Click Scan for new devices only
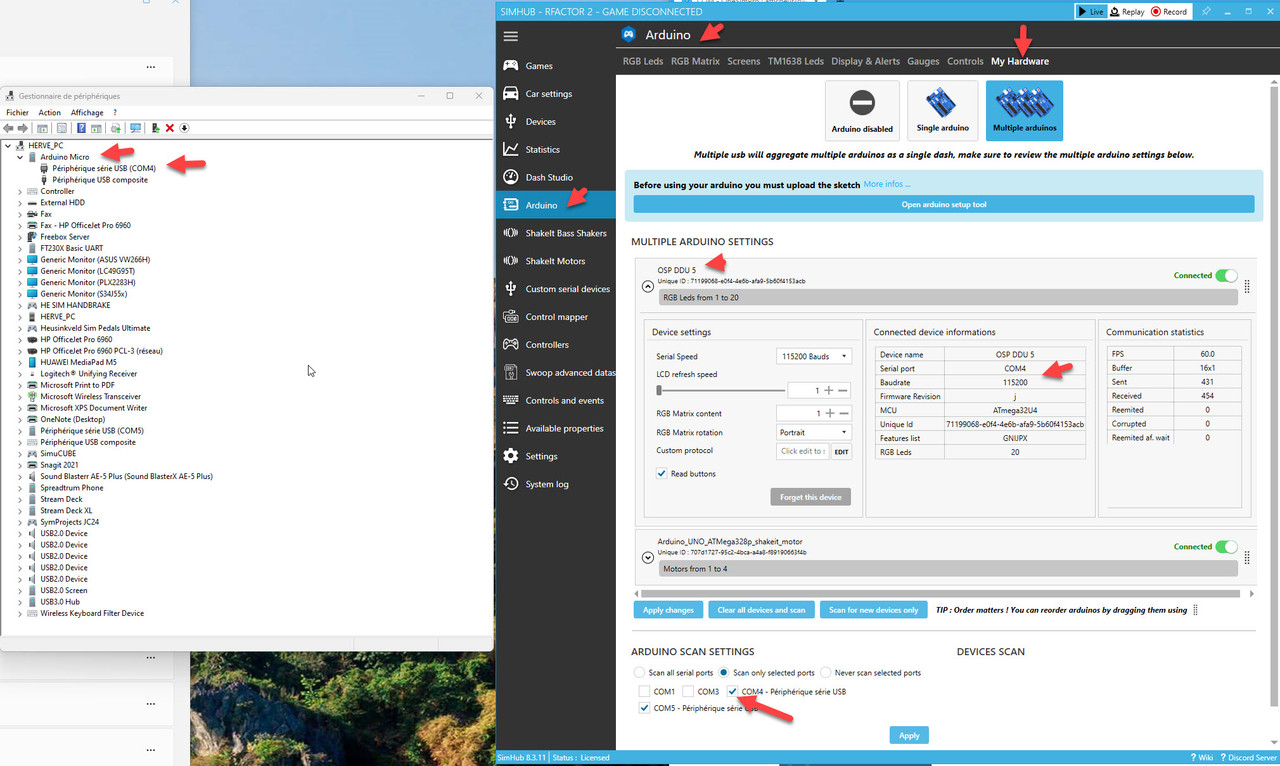Viewport: 1280px width, 766px height. (x=873, y=610)
